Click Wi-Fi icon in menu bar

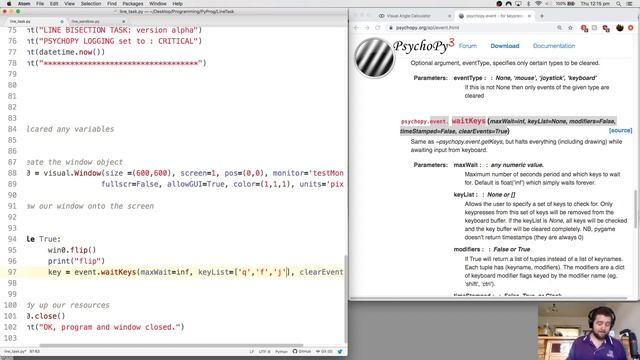538,4
